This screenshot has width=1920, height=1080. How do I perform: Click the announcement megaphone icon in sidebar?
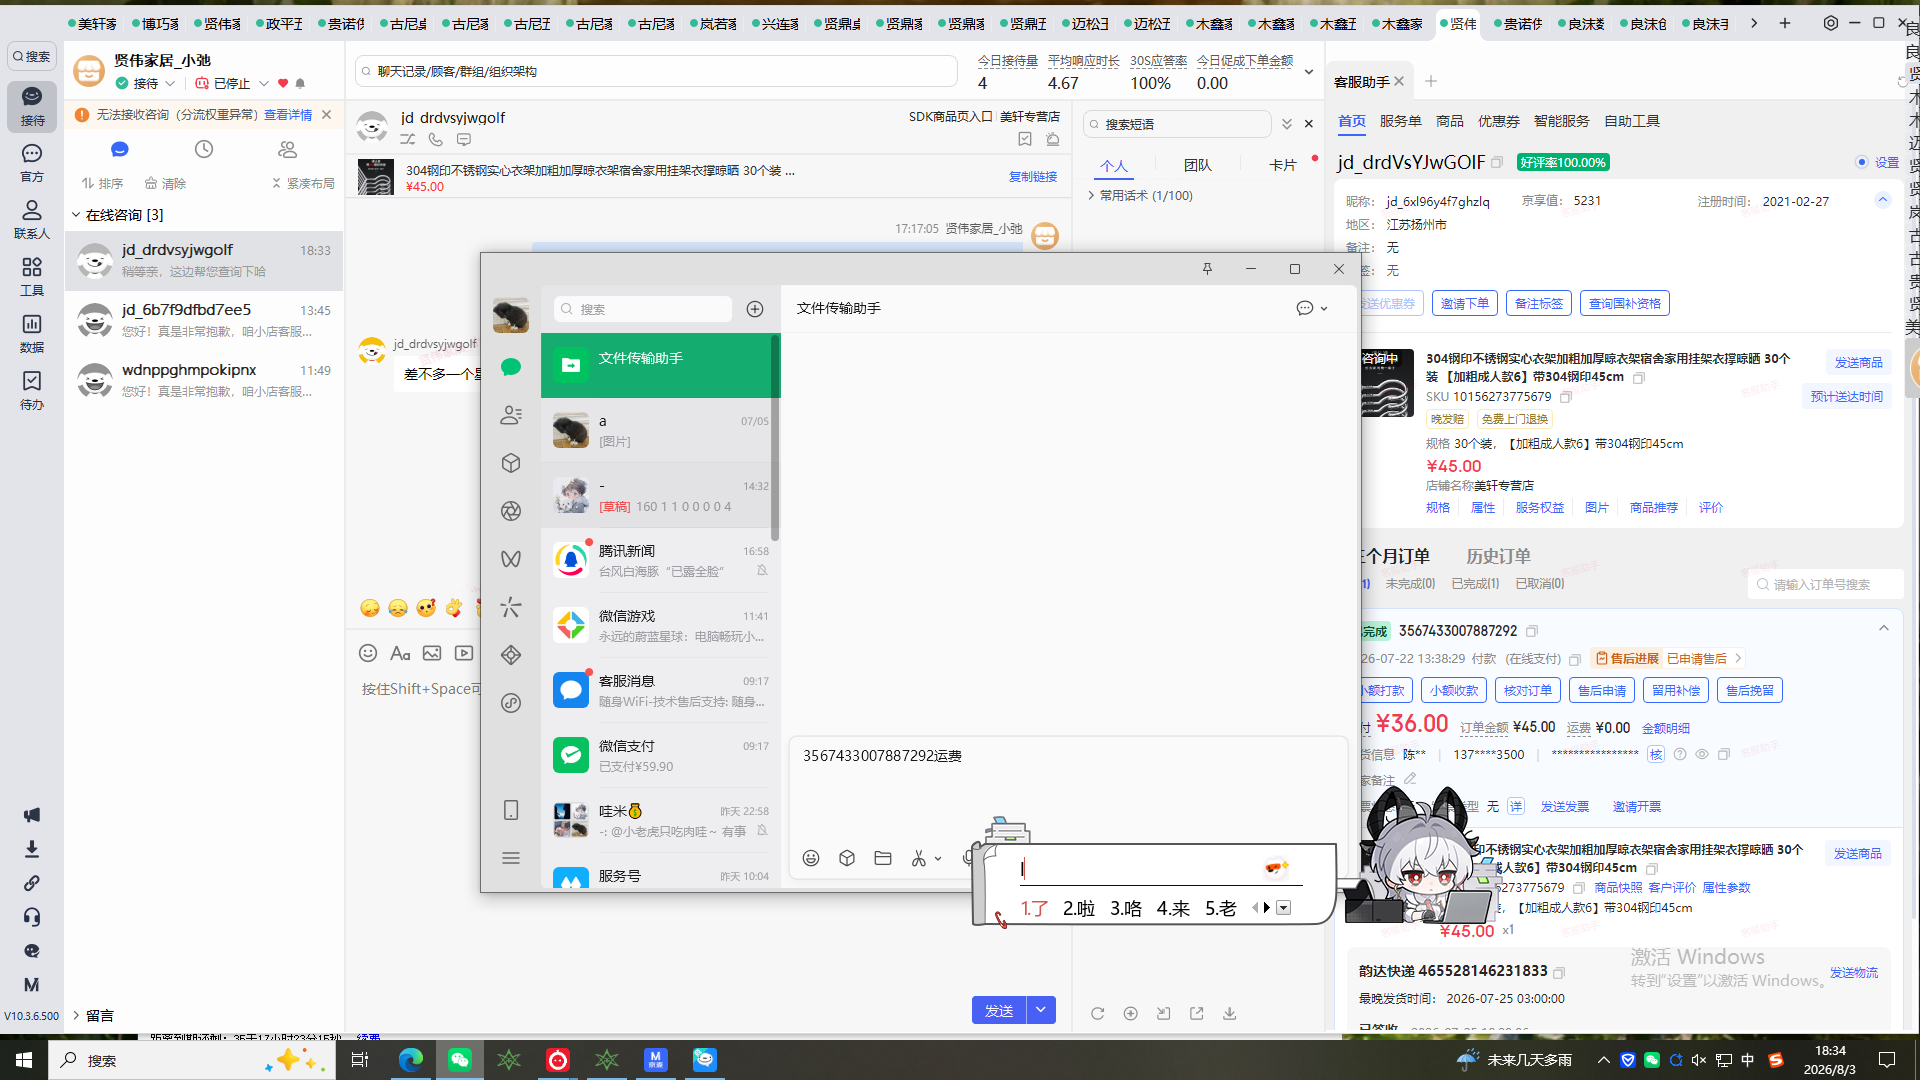pos(32,815)
